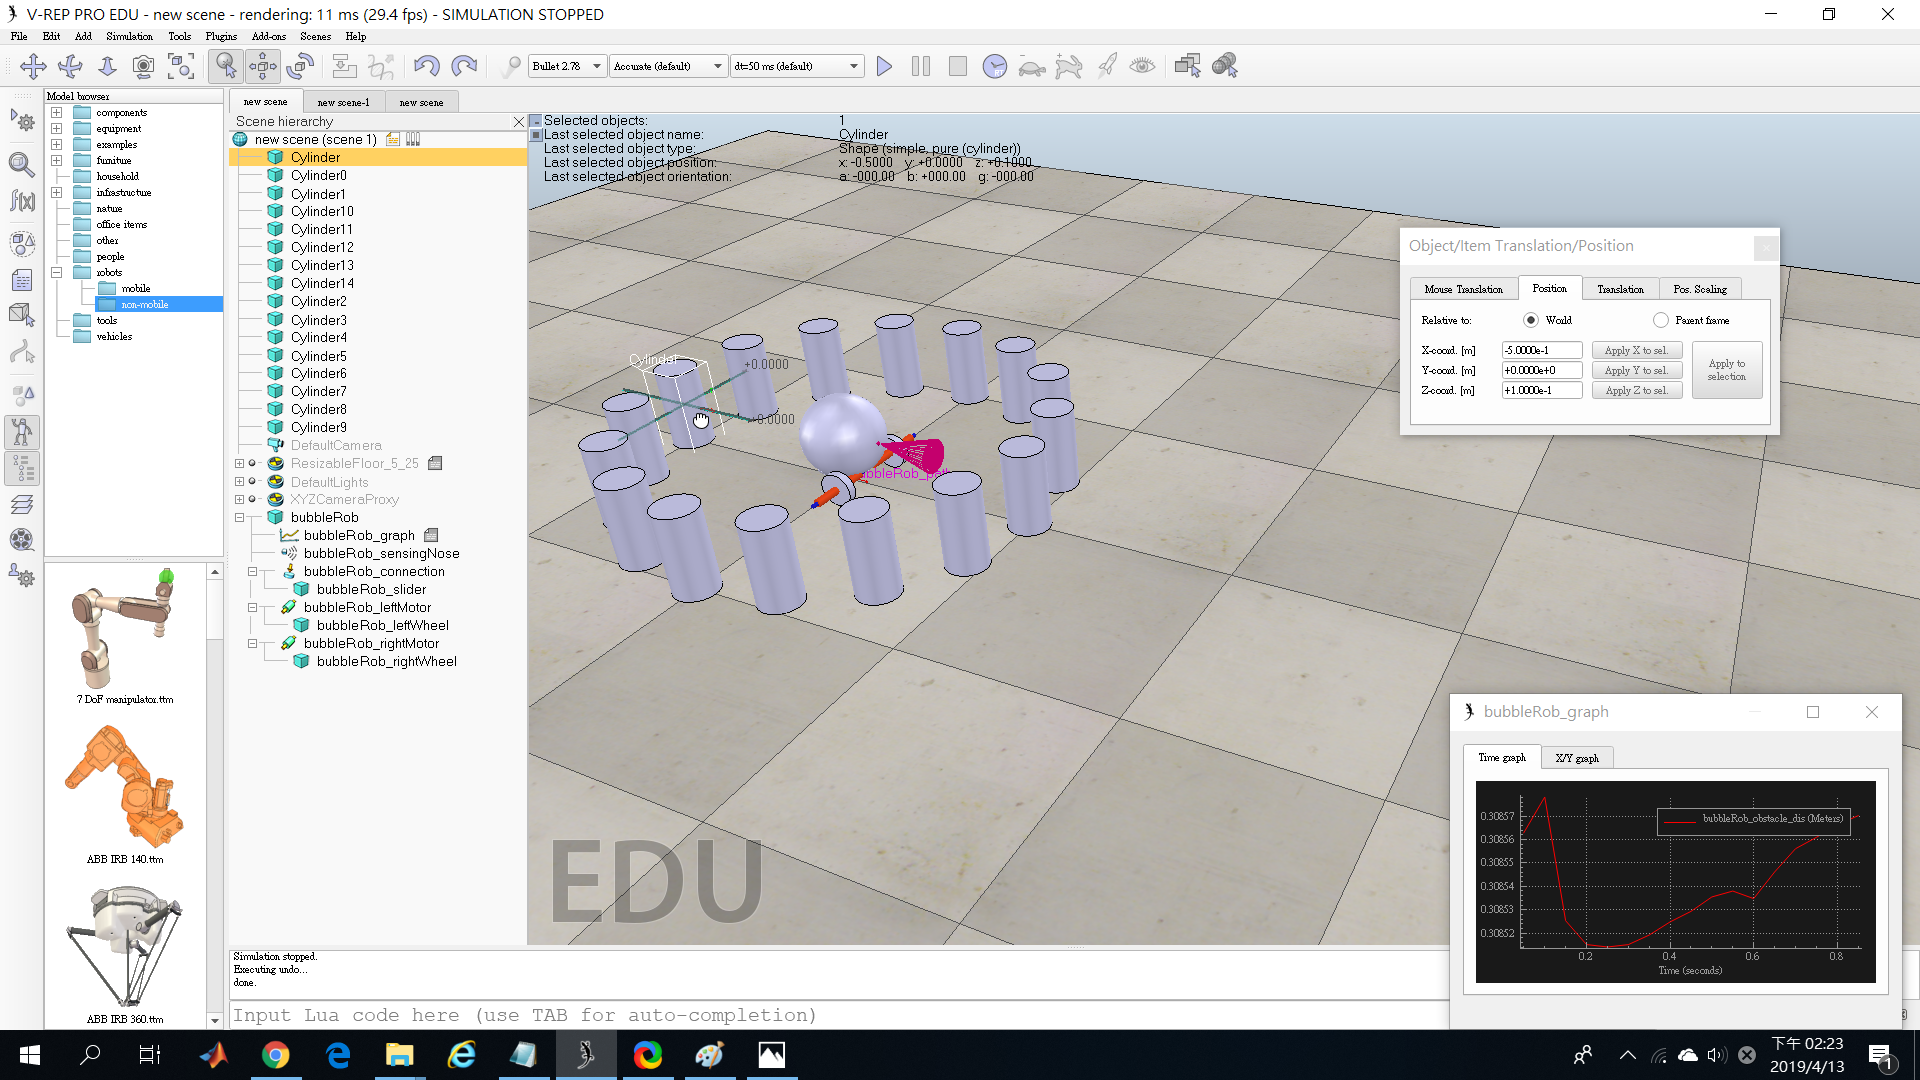
Task: Open the dt=50 ms time step dropdown
Action: [x=797, y=66]
